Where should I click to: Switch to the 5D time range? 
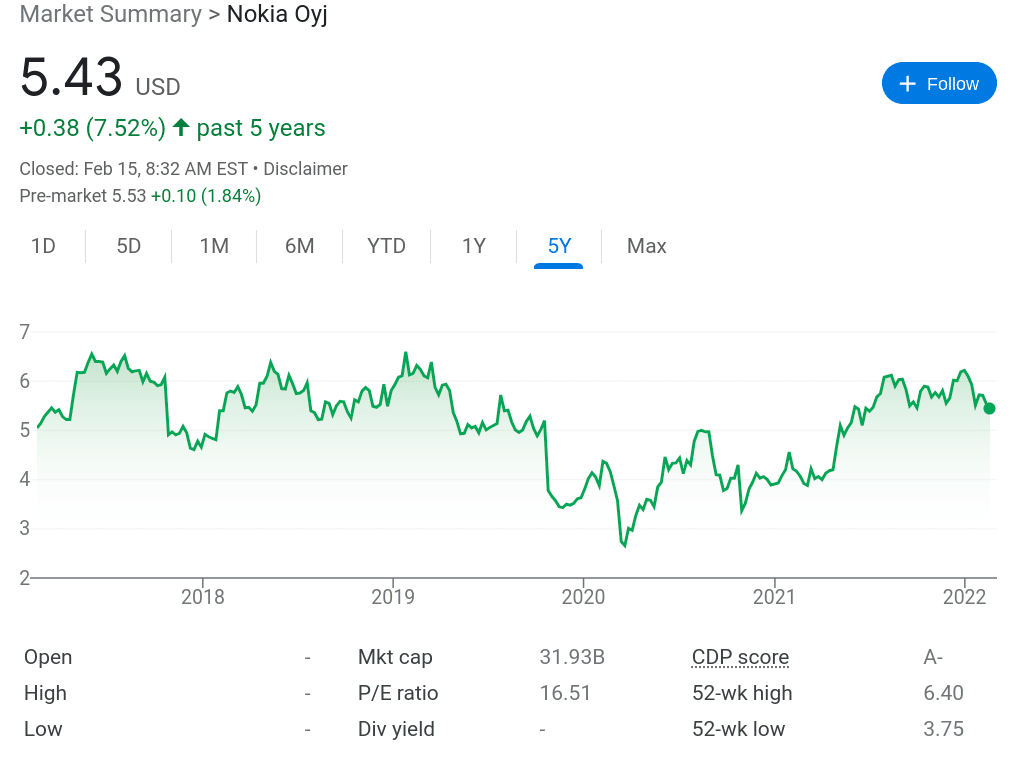tap(129, 246)
